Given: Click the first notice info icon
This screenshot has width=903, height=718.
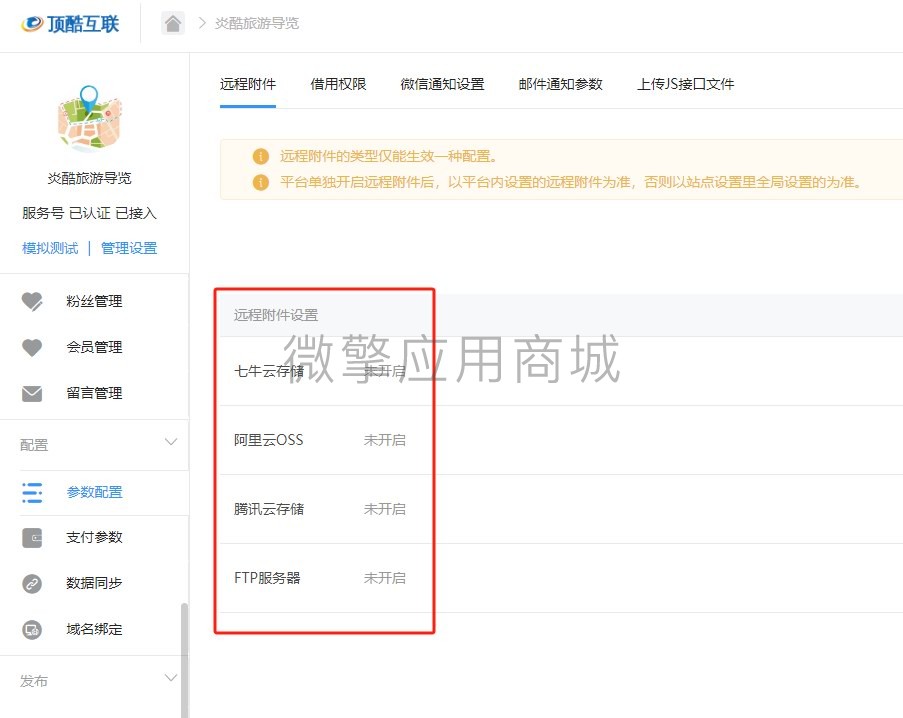Looking at the screenshot, I should click(x=261, y=156).
